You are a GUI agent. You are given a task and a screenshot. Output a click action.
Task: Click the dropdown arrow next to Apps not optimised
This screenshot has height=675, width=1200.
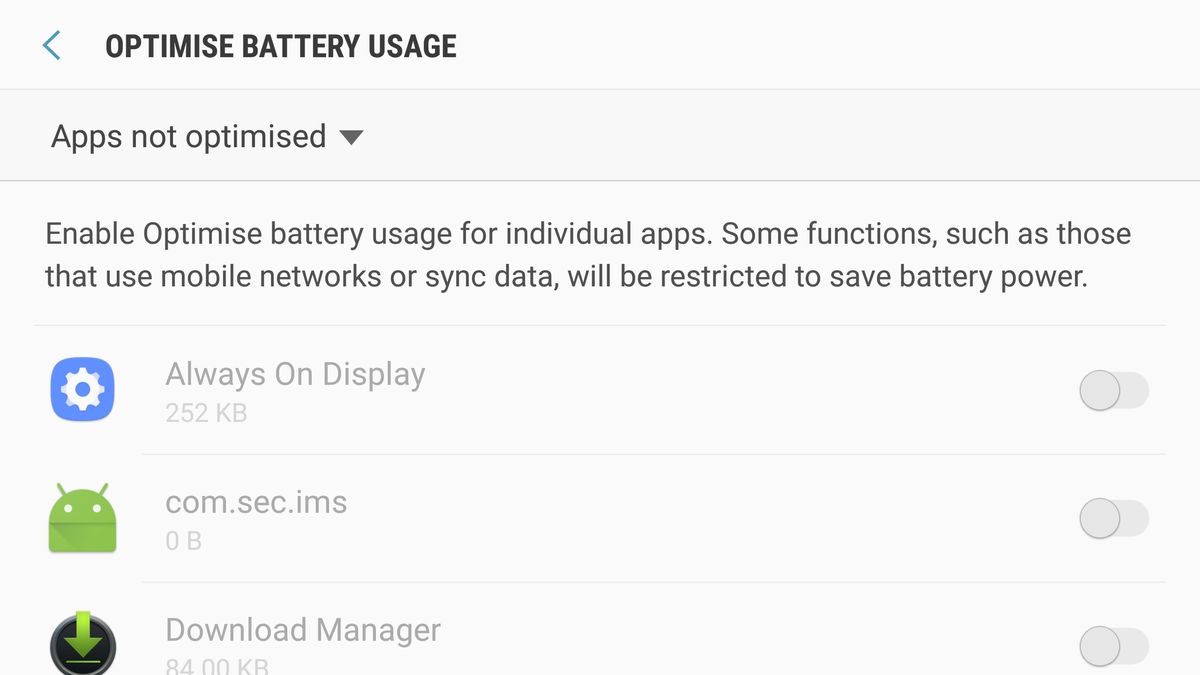350,138
